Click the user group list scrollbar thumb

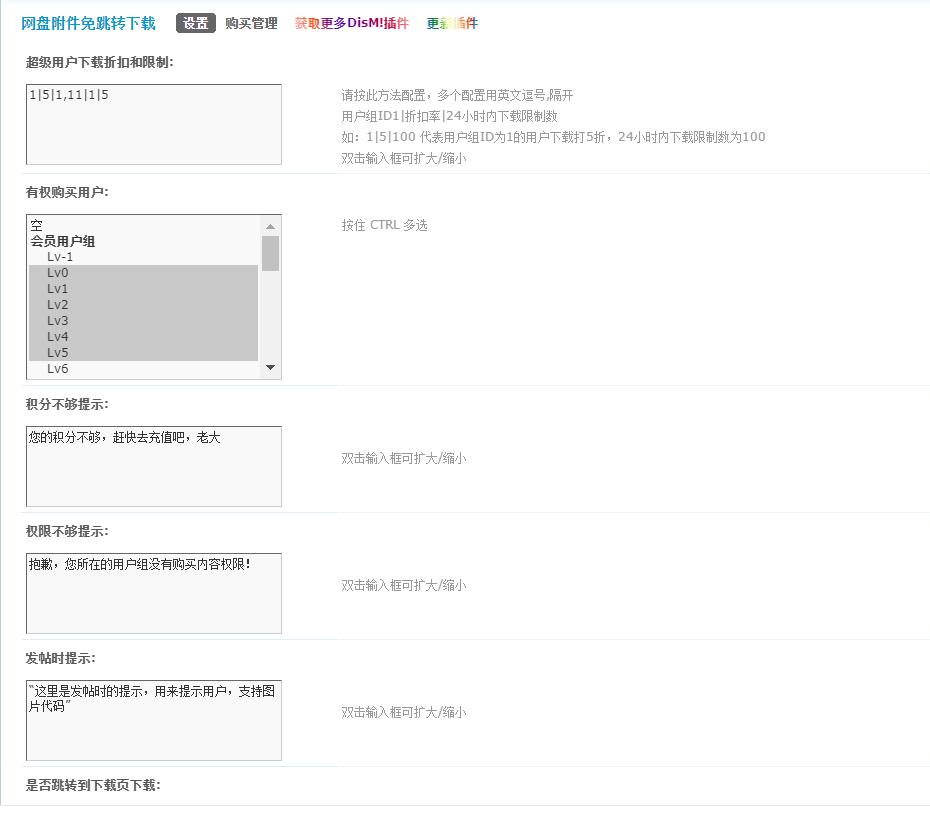270,253
